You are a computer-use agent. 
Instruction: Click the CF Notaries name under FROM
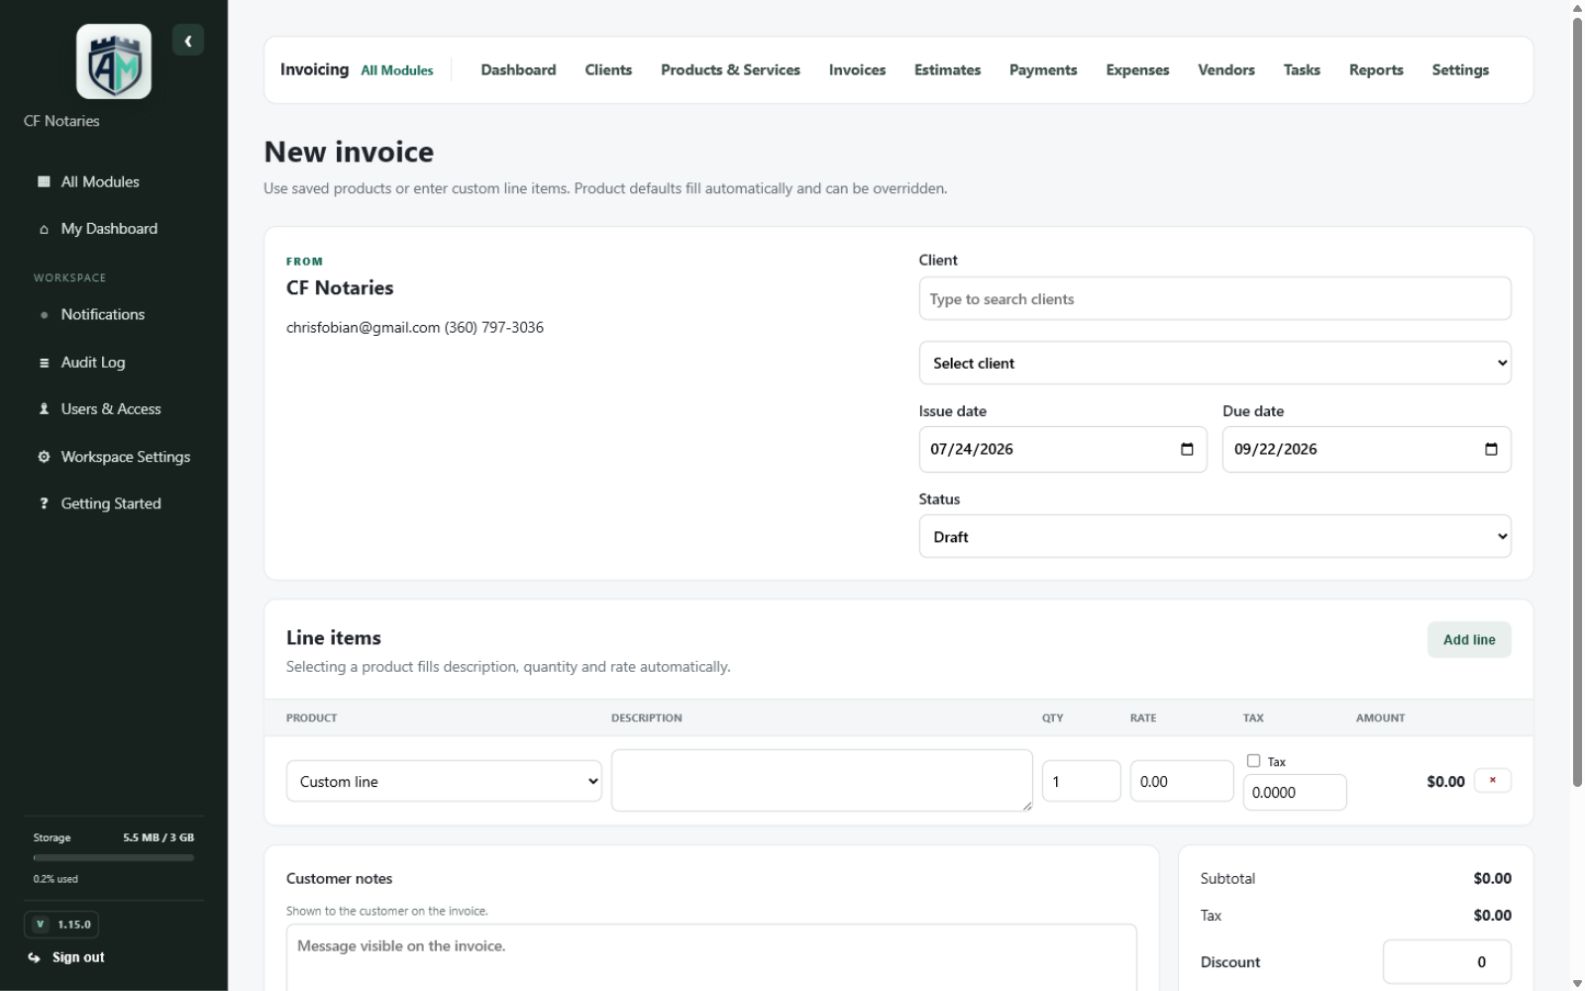click(340, 288)
